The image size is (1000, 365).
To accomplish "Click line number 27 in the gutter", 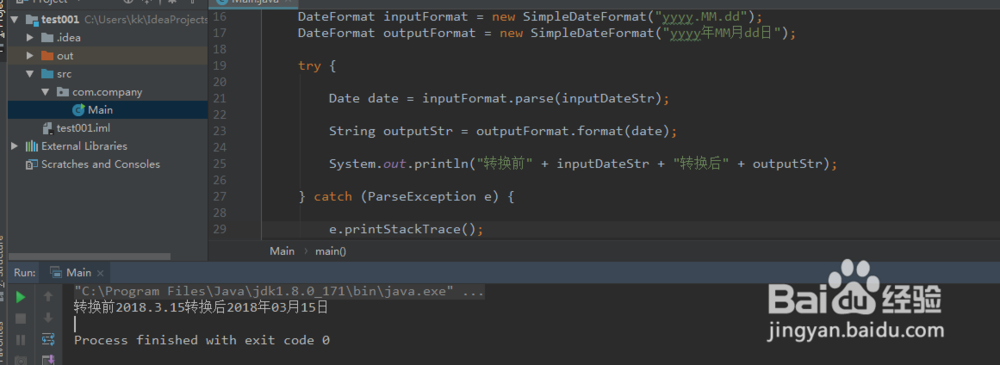I will point(219,196).
